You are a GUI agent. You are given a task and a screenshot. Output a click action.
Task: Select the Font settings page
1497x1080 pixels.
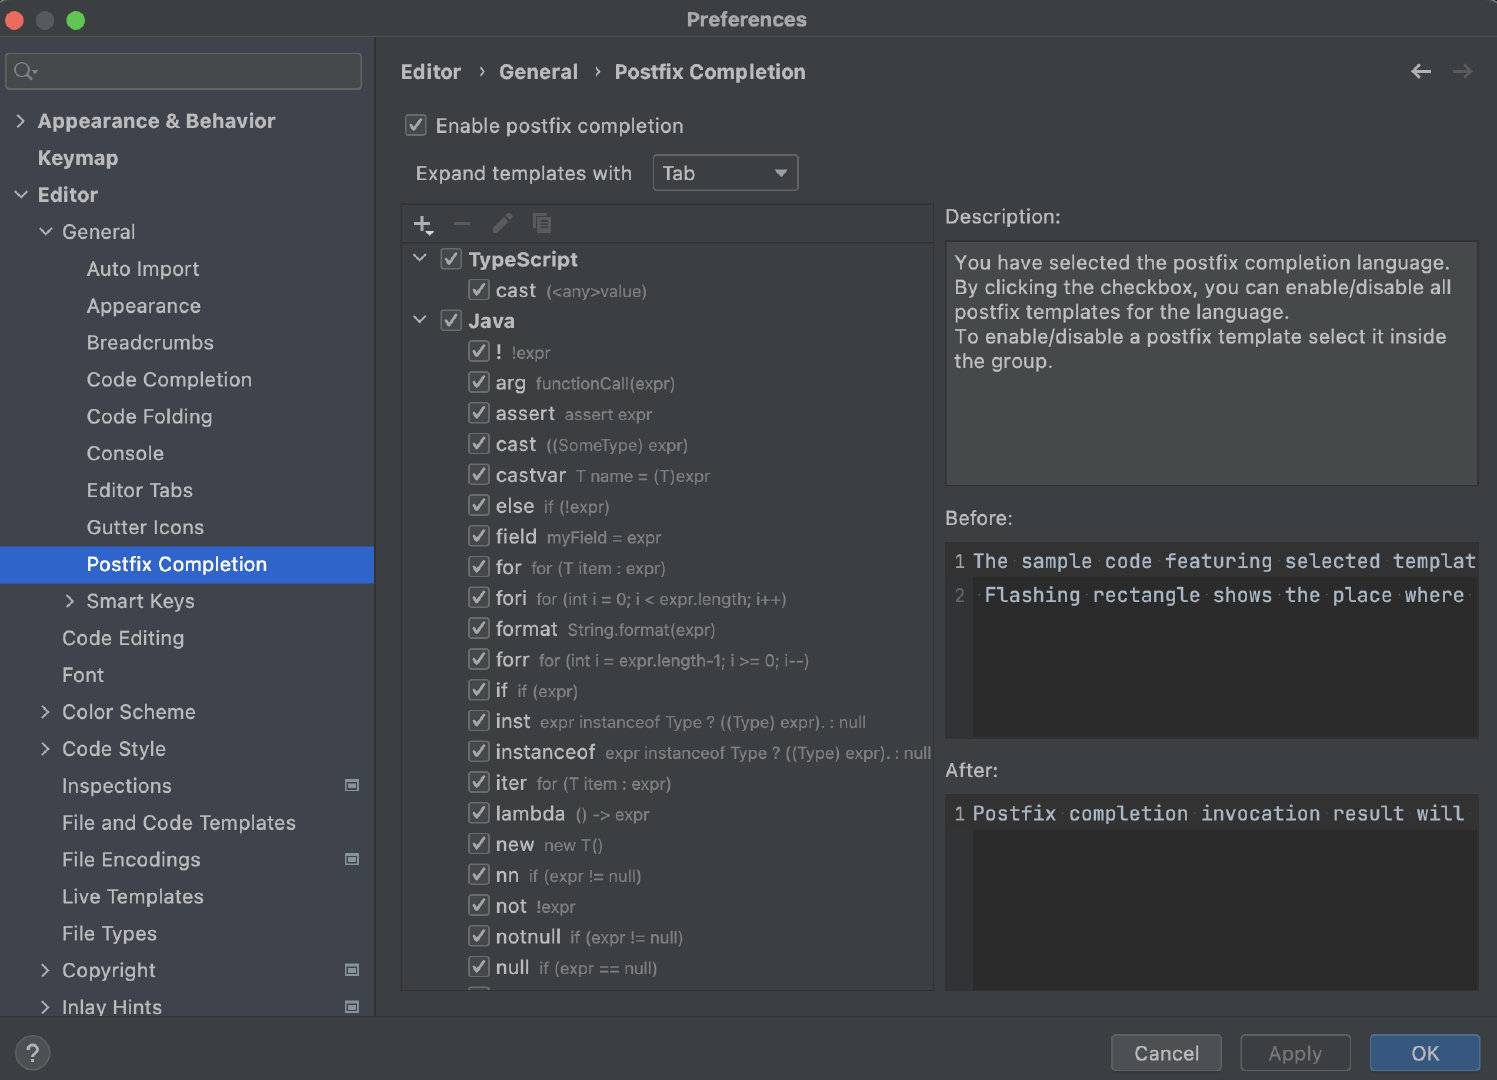coord(83,675)
